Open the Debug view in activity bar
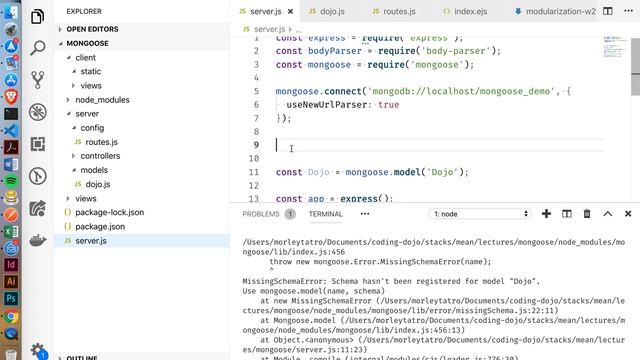 38,112
